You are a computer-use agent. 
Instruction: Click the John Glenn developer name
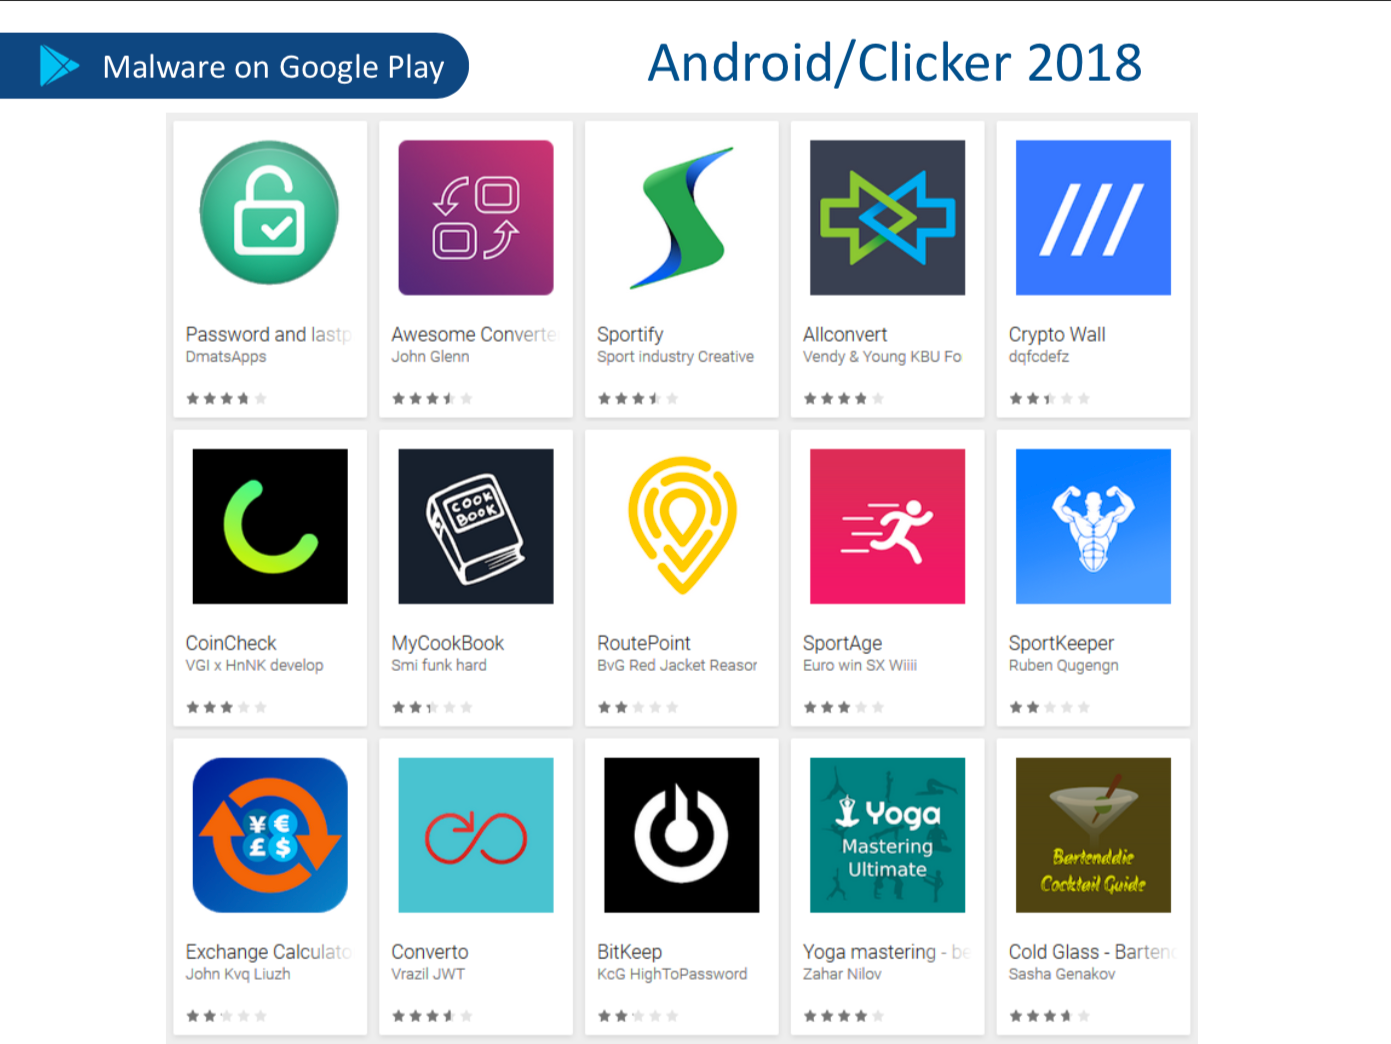[430, 357]
